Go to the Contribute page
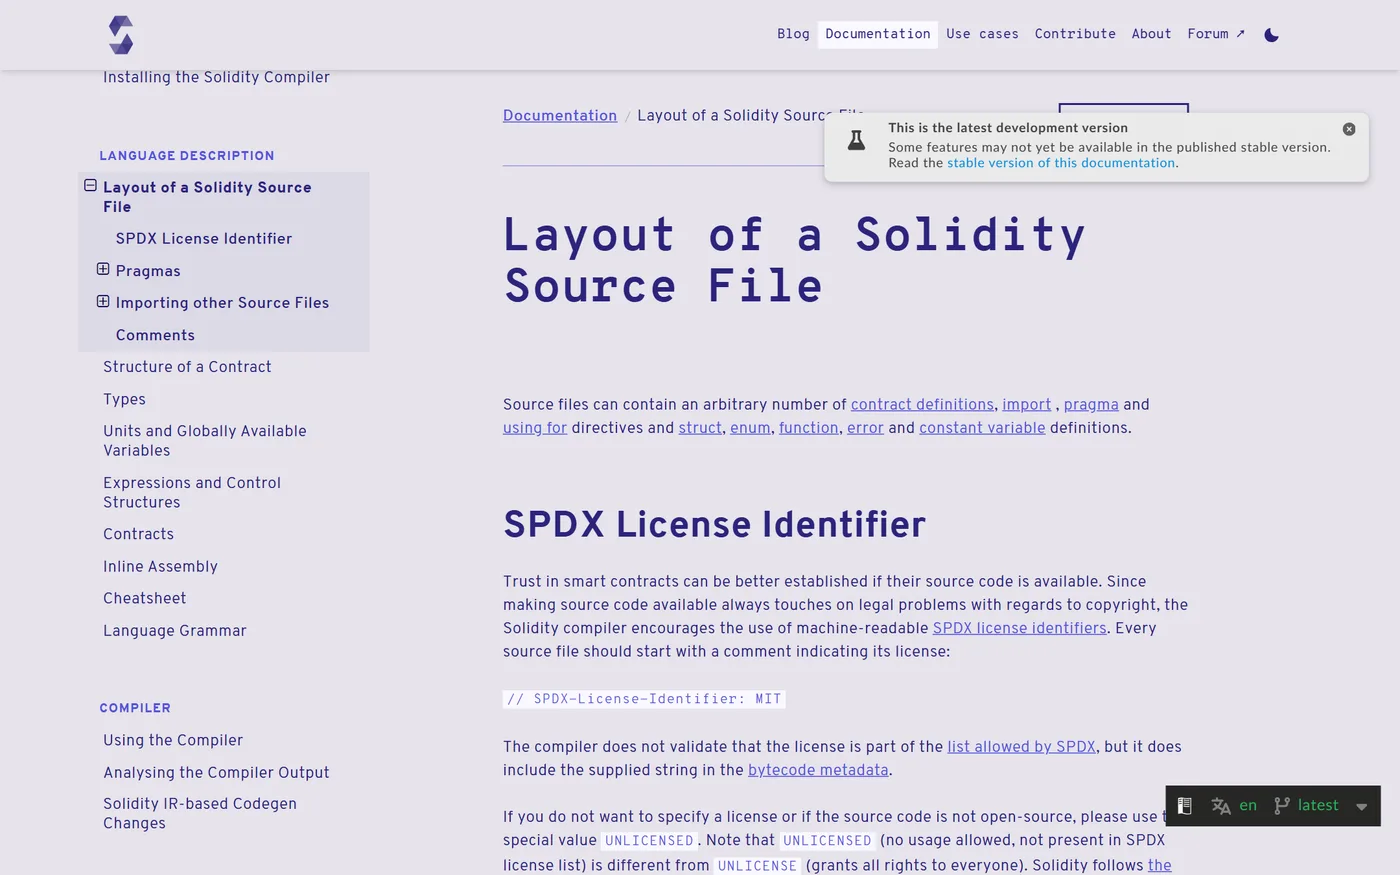Screen dimensions: 1400x875 [1075, 34]
